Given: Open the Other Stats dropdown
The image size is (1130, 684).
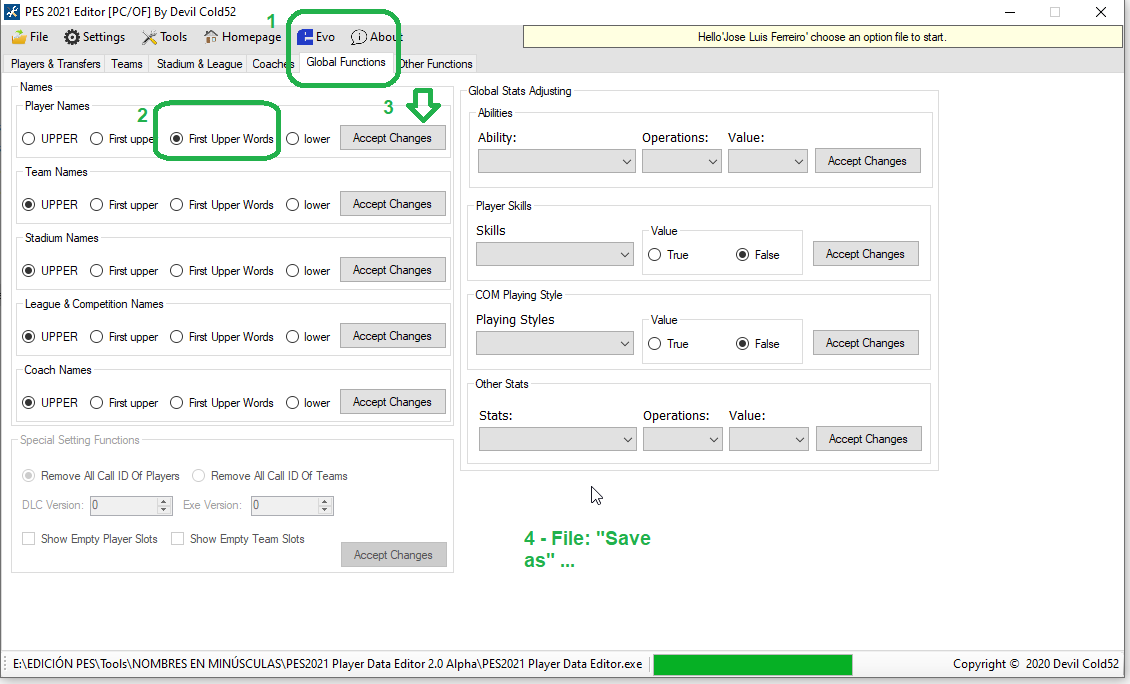Looking at the screenshot, I should [x=558, y=439].
